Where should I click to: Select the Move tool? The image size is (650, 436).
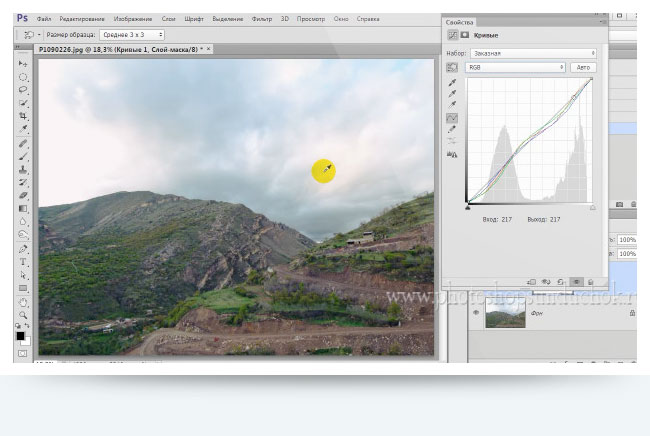(23, 63)
